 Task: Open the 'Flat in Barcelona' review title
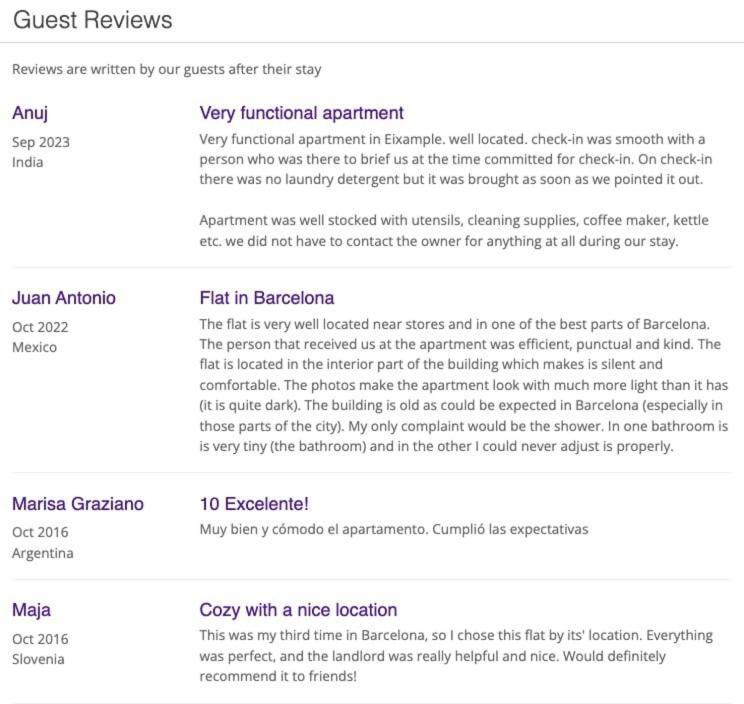coord(267,298)
